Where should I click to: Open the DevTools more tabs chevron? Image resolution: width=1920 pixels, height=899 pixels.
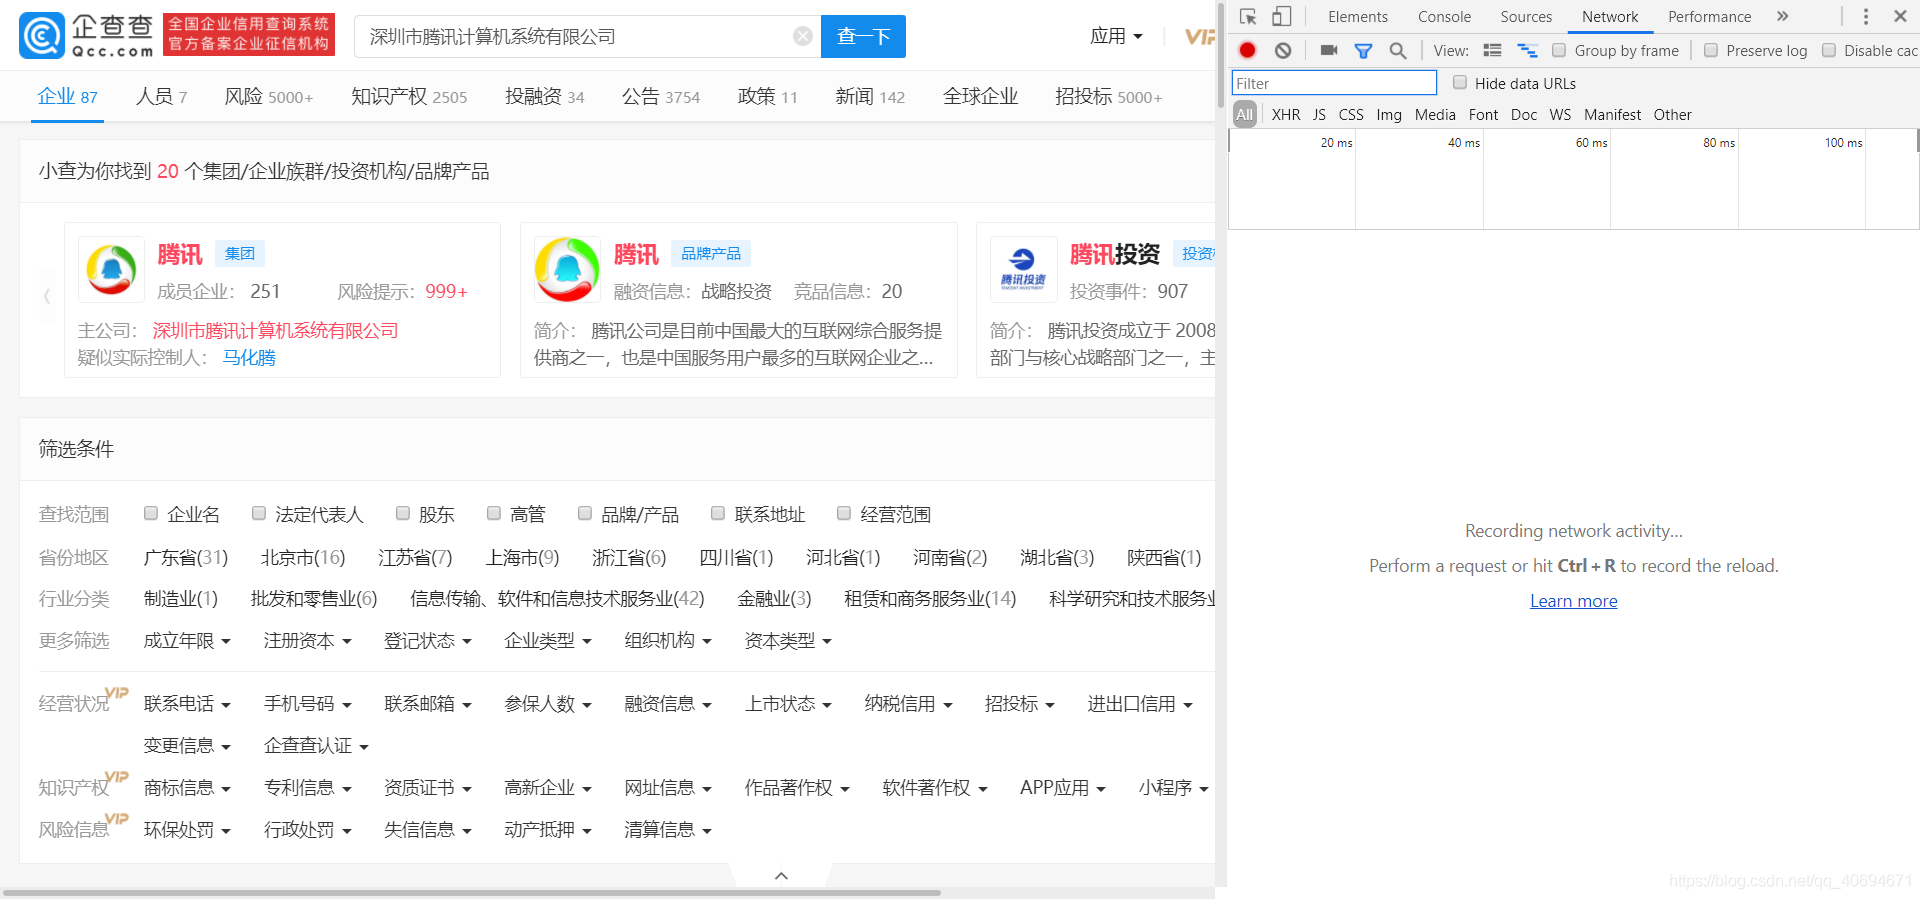point(1782,16)
